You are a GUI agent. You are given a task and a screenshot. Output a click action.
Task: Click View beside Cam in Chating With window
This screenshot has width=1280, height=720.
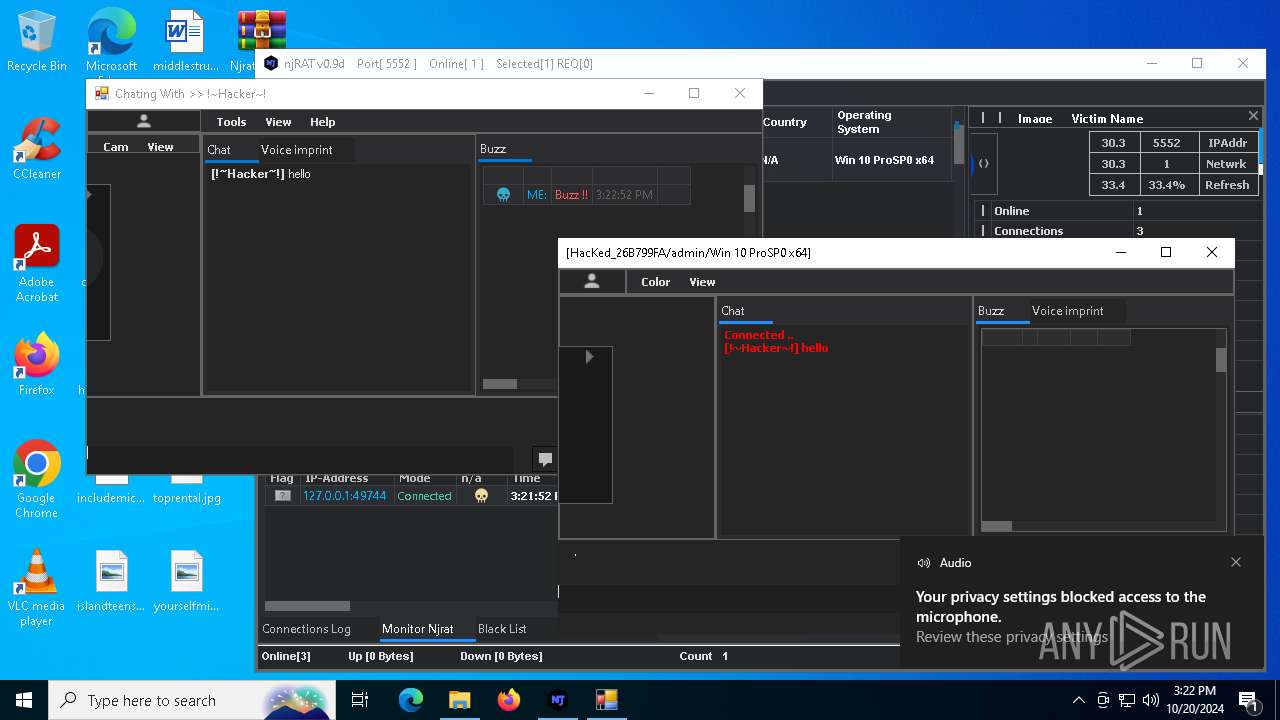[x=160, y=147]
